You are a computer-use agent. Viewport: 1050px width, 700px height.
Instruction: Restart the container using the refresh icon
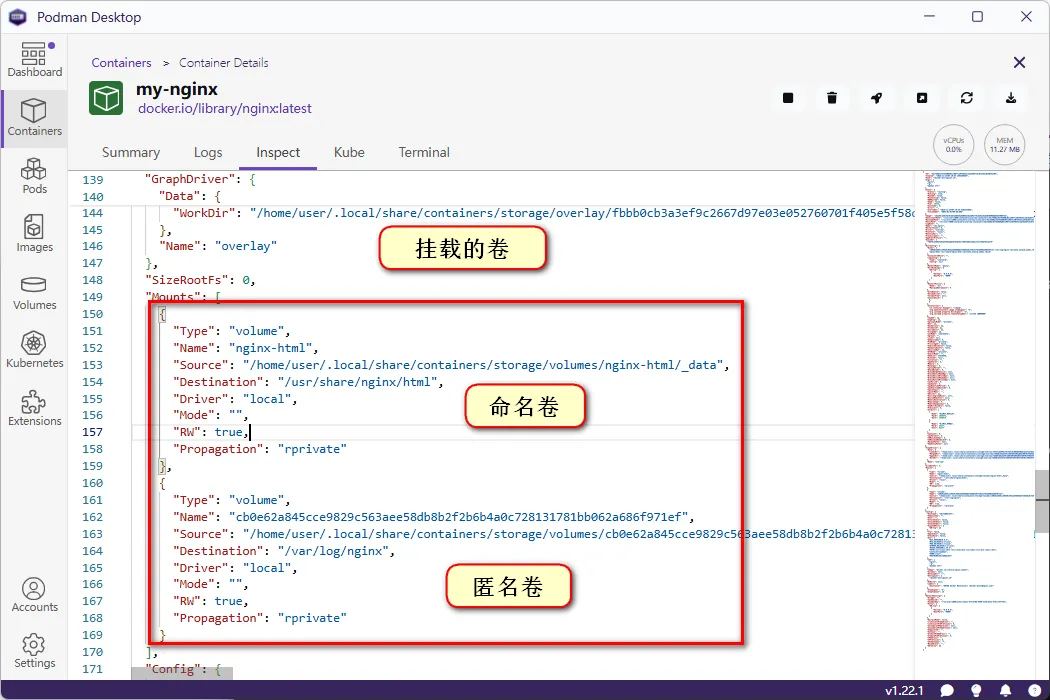coord(966,98)
